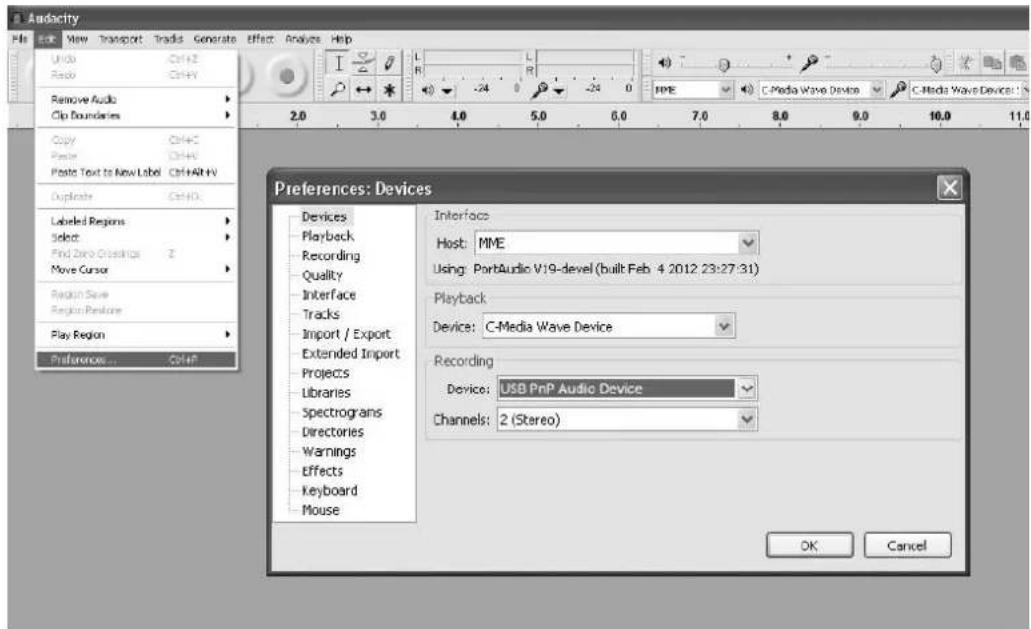This screenshot has width=1031, height=629.
Task: Click the toolbar recording device combo box
Action: 969,89
